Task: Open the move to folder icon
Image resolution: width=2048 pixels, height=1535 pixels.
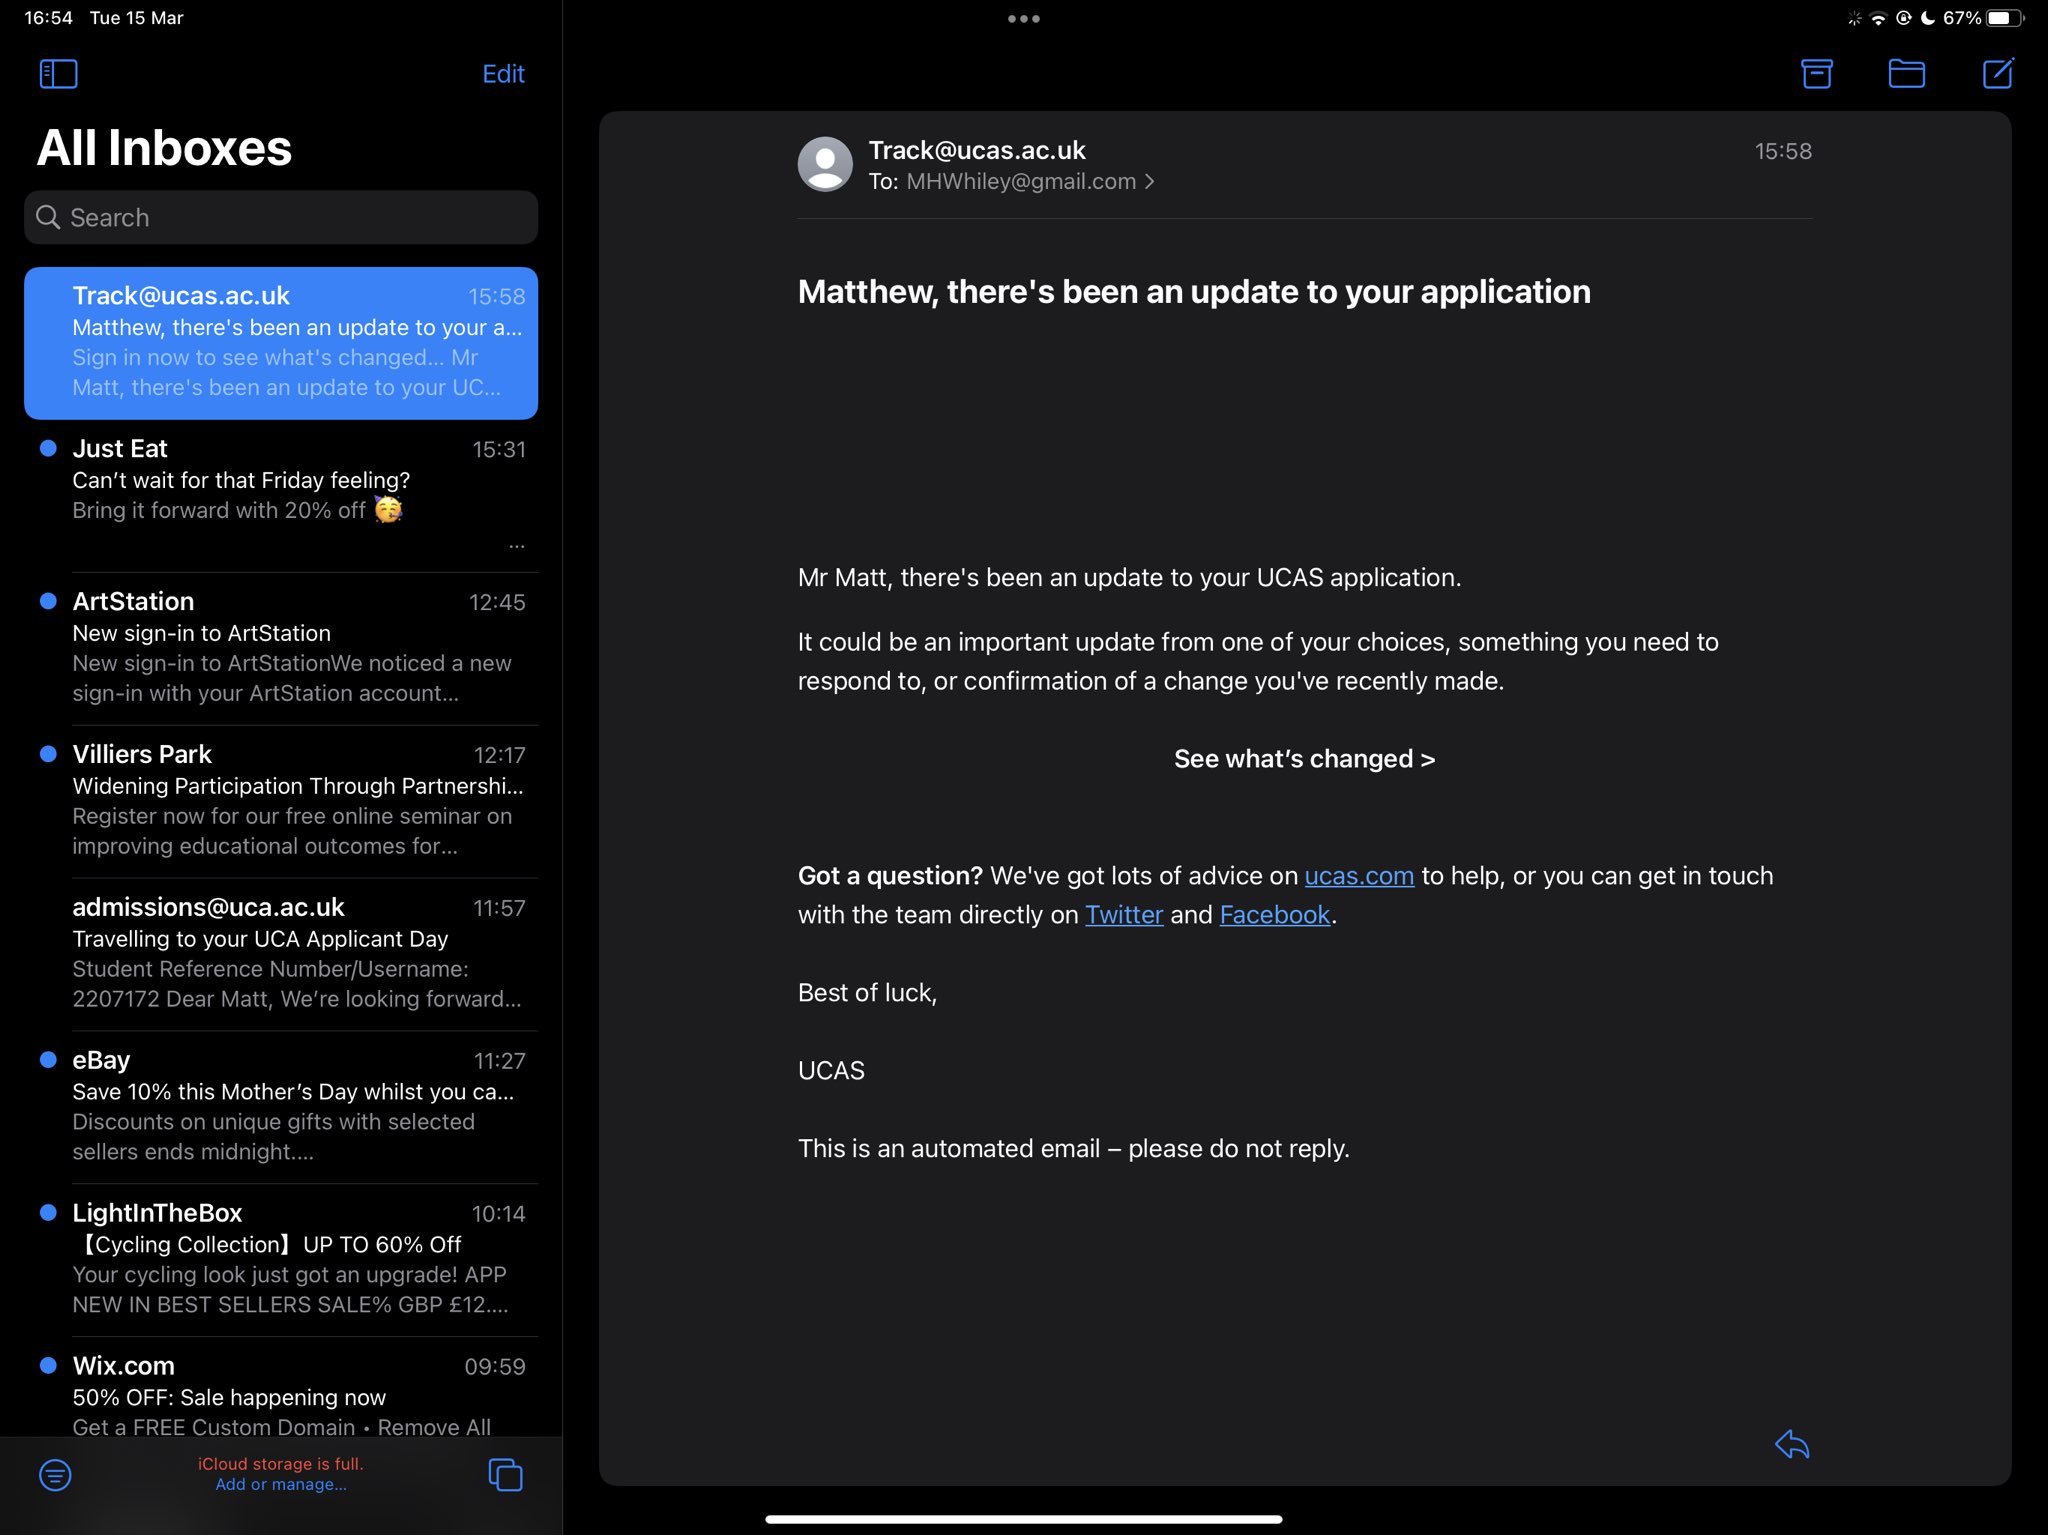Action: pos(1906,73)
